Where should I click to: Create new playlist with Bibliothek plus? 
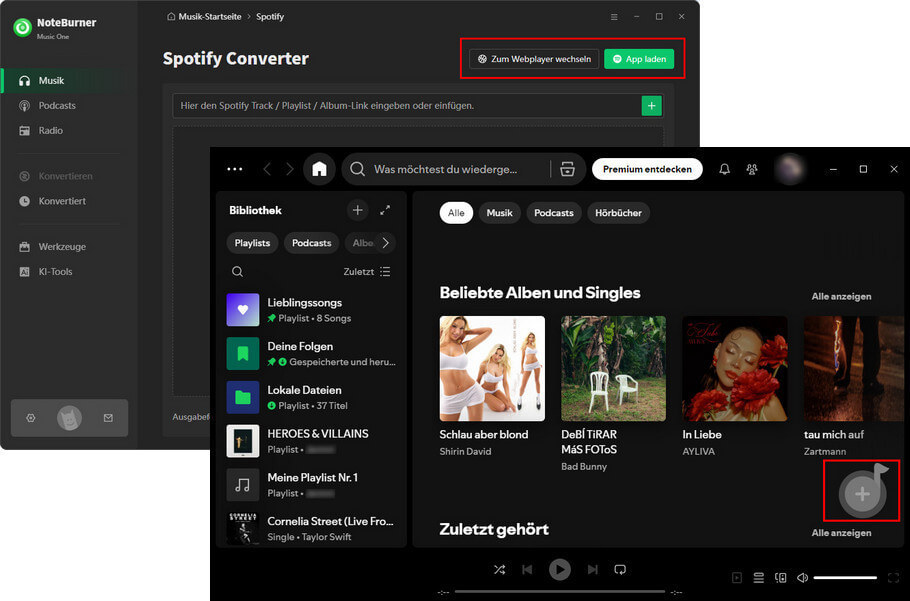pos(358,210)
